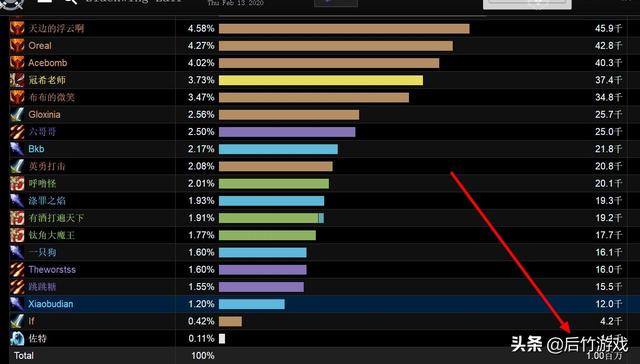The width and height of the screenshot is (640, 364).
Task: Click the blue bar in 涤罪之焰 row
Action: coord(271,201)
